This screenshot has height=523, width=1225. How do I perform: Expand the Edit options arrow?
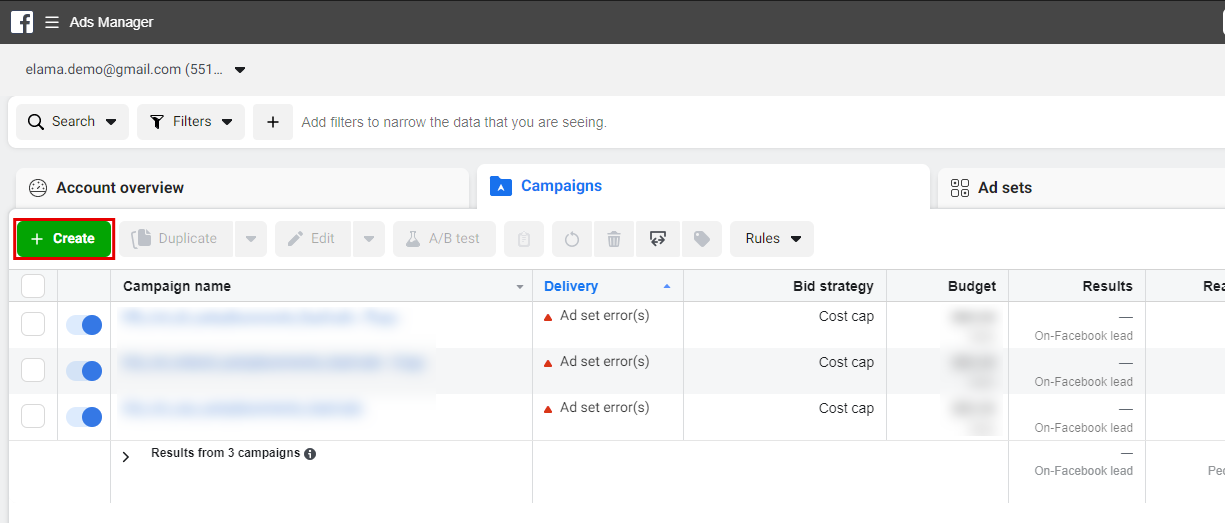(369, 239)
